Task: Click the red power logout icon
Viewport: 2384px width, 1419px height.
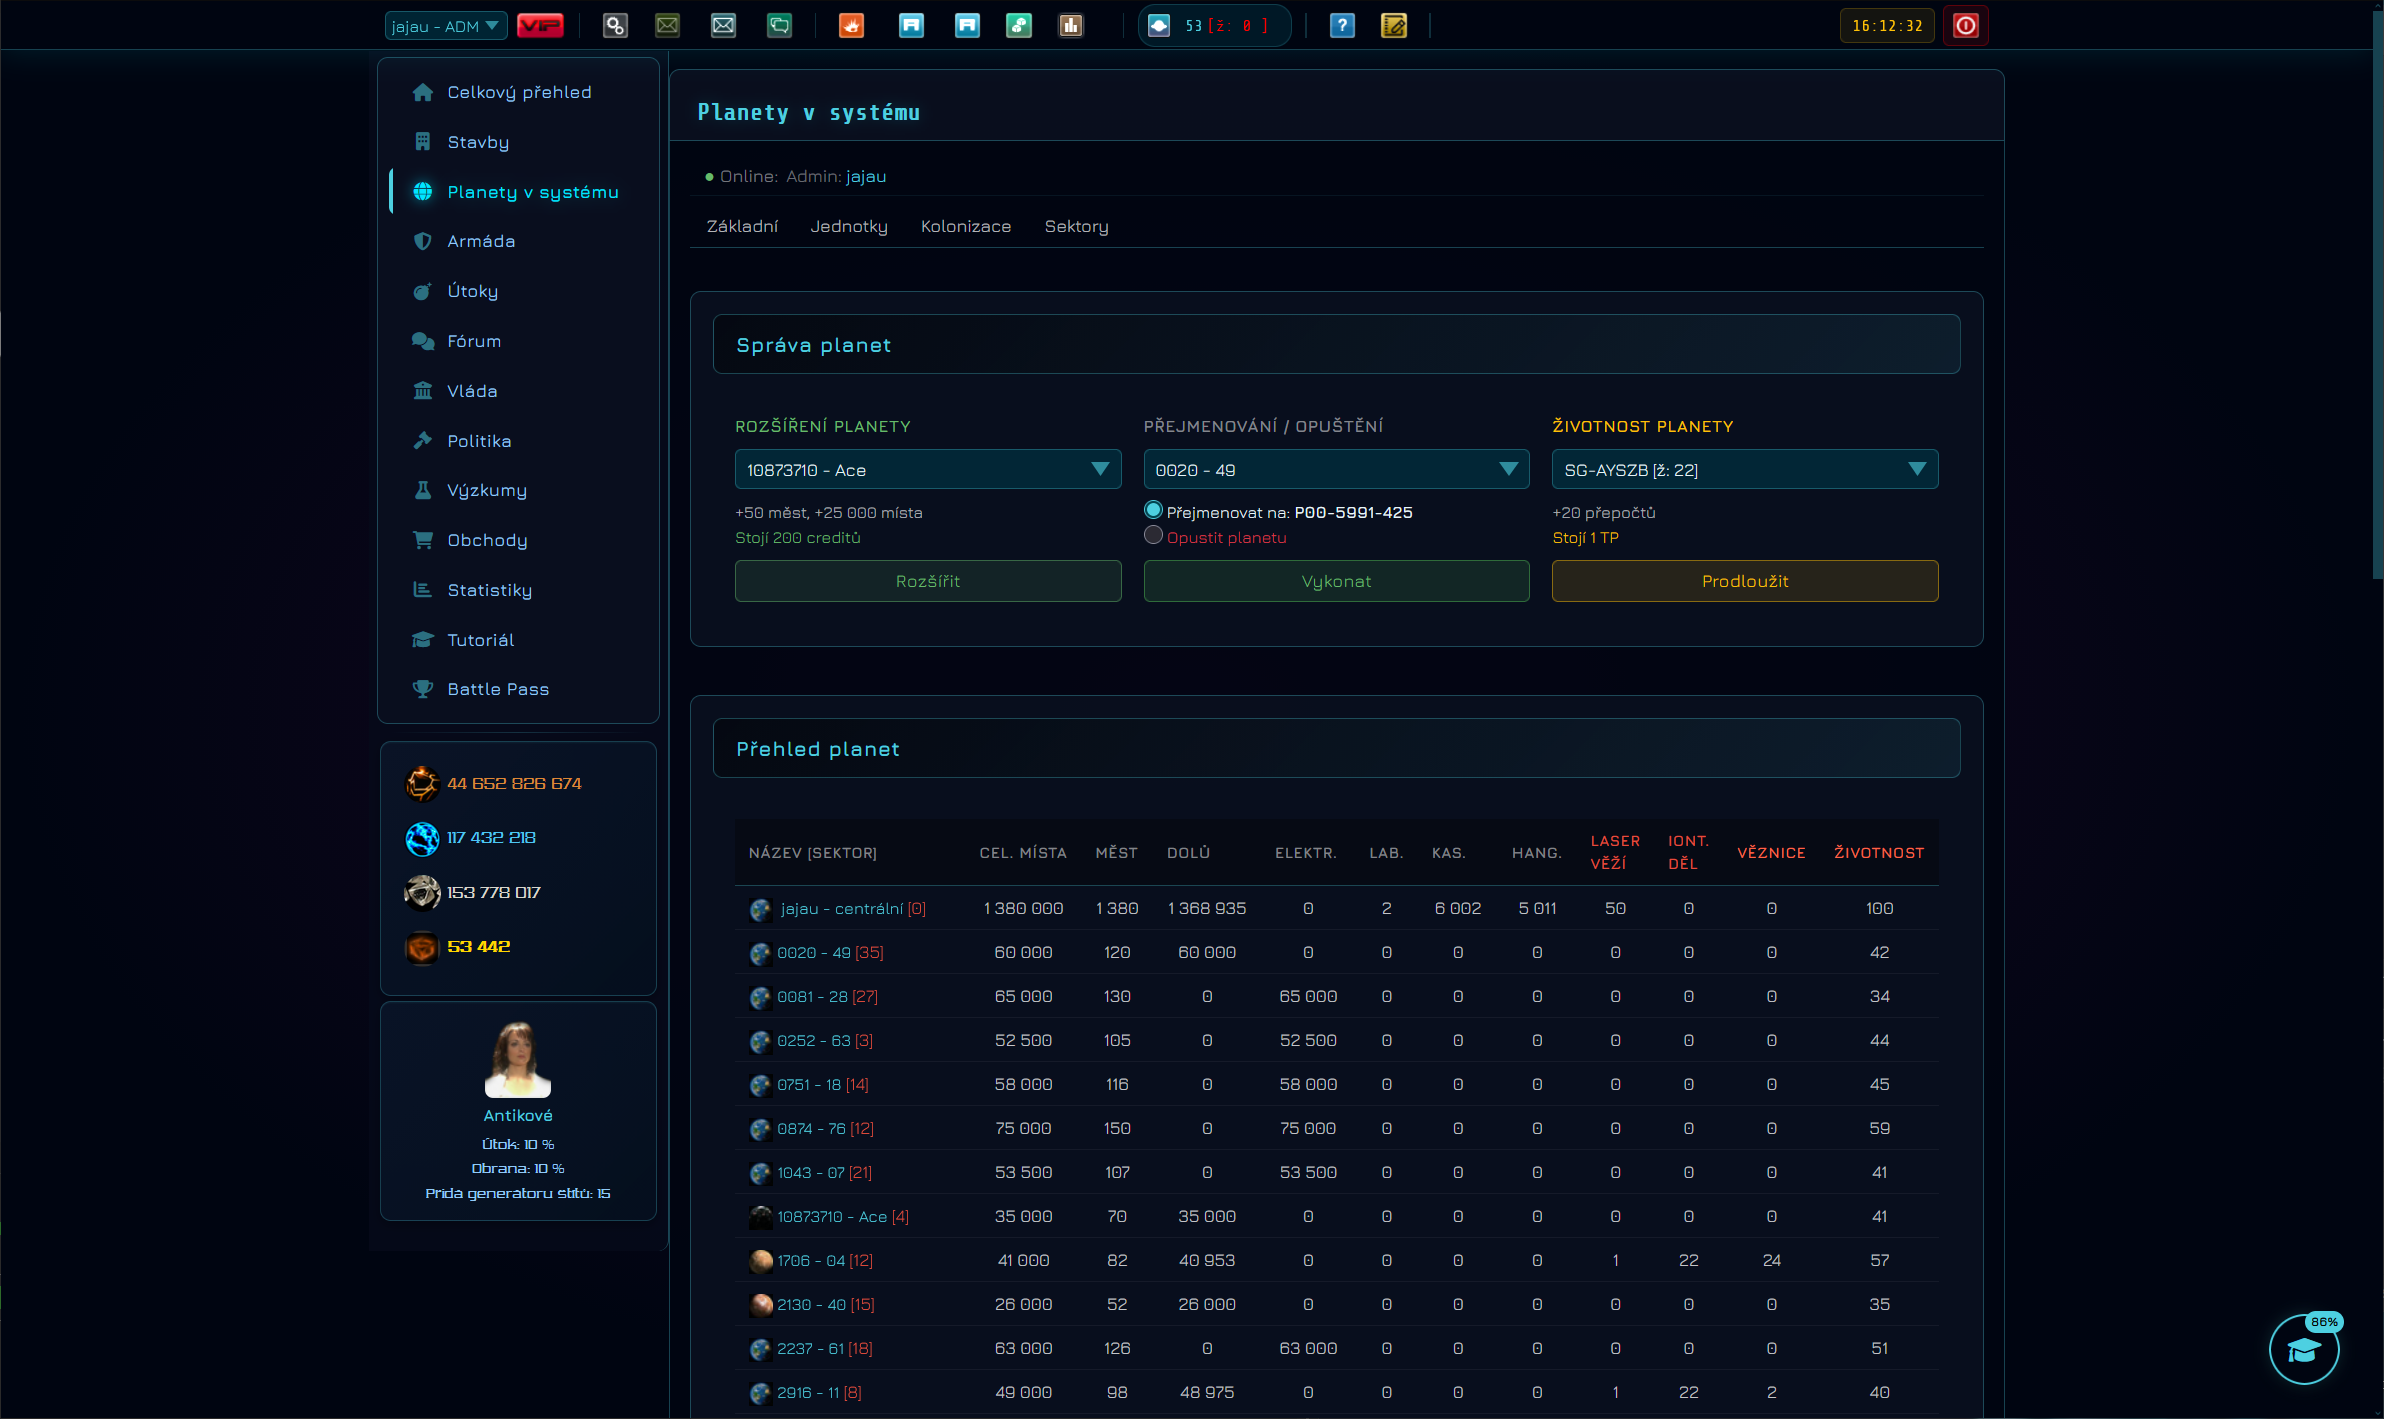Action: click(1966, 26)
